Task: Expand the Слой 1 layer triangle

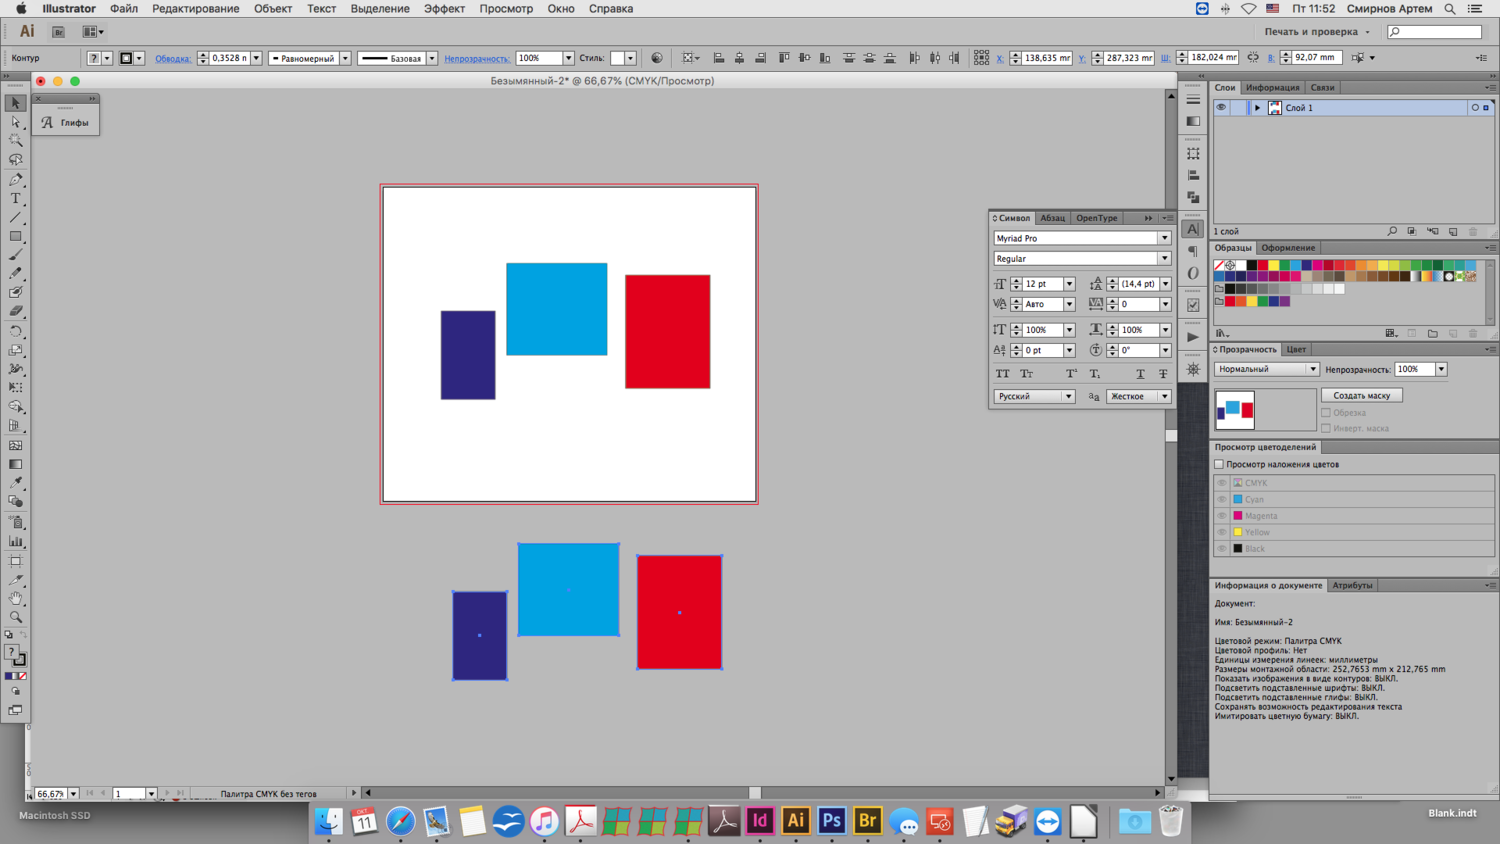Action: 1257,108
